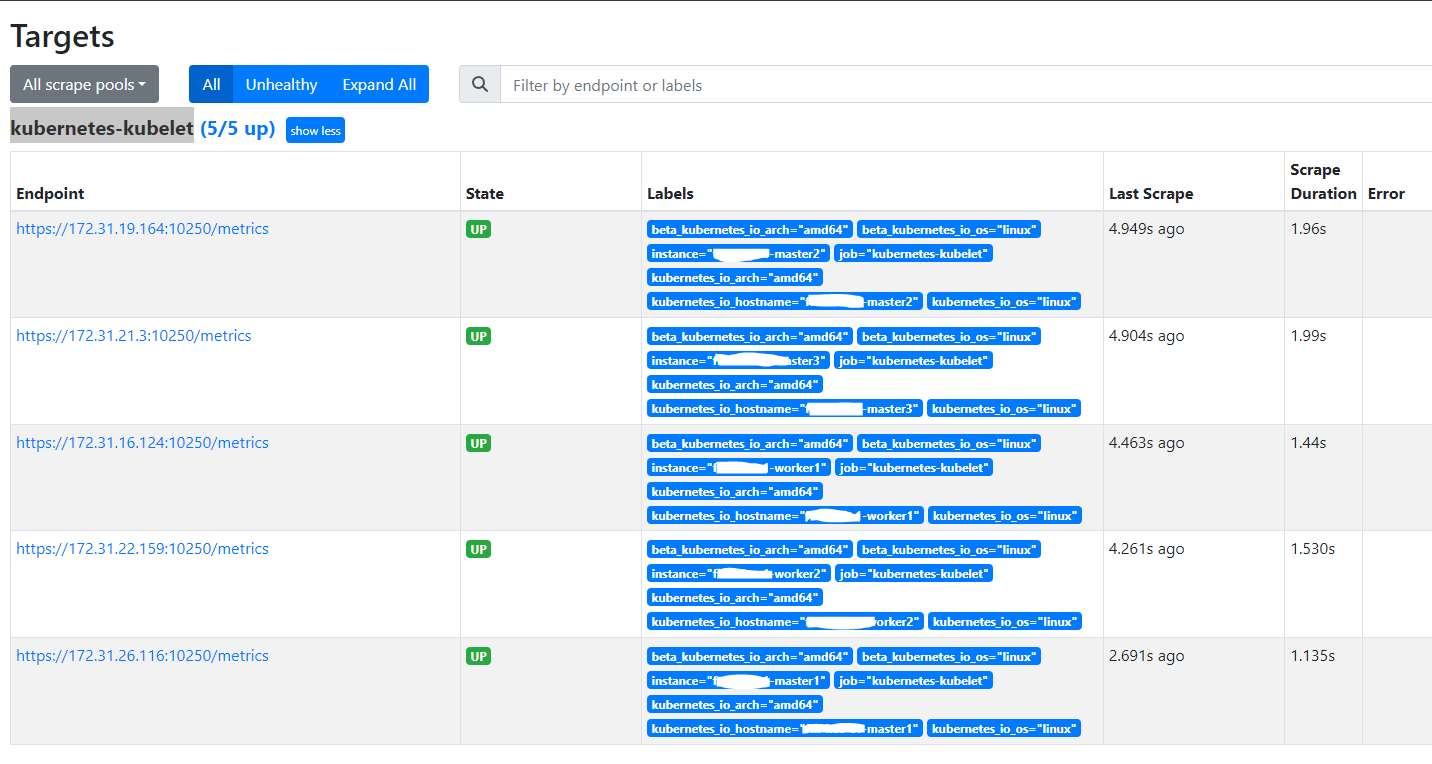Screen dimensions: 1432x764
Task: Click UP state badge for 172.31.16.124
Action: 478,443
